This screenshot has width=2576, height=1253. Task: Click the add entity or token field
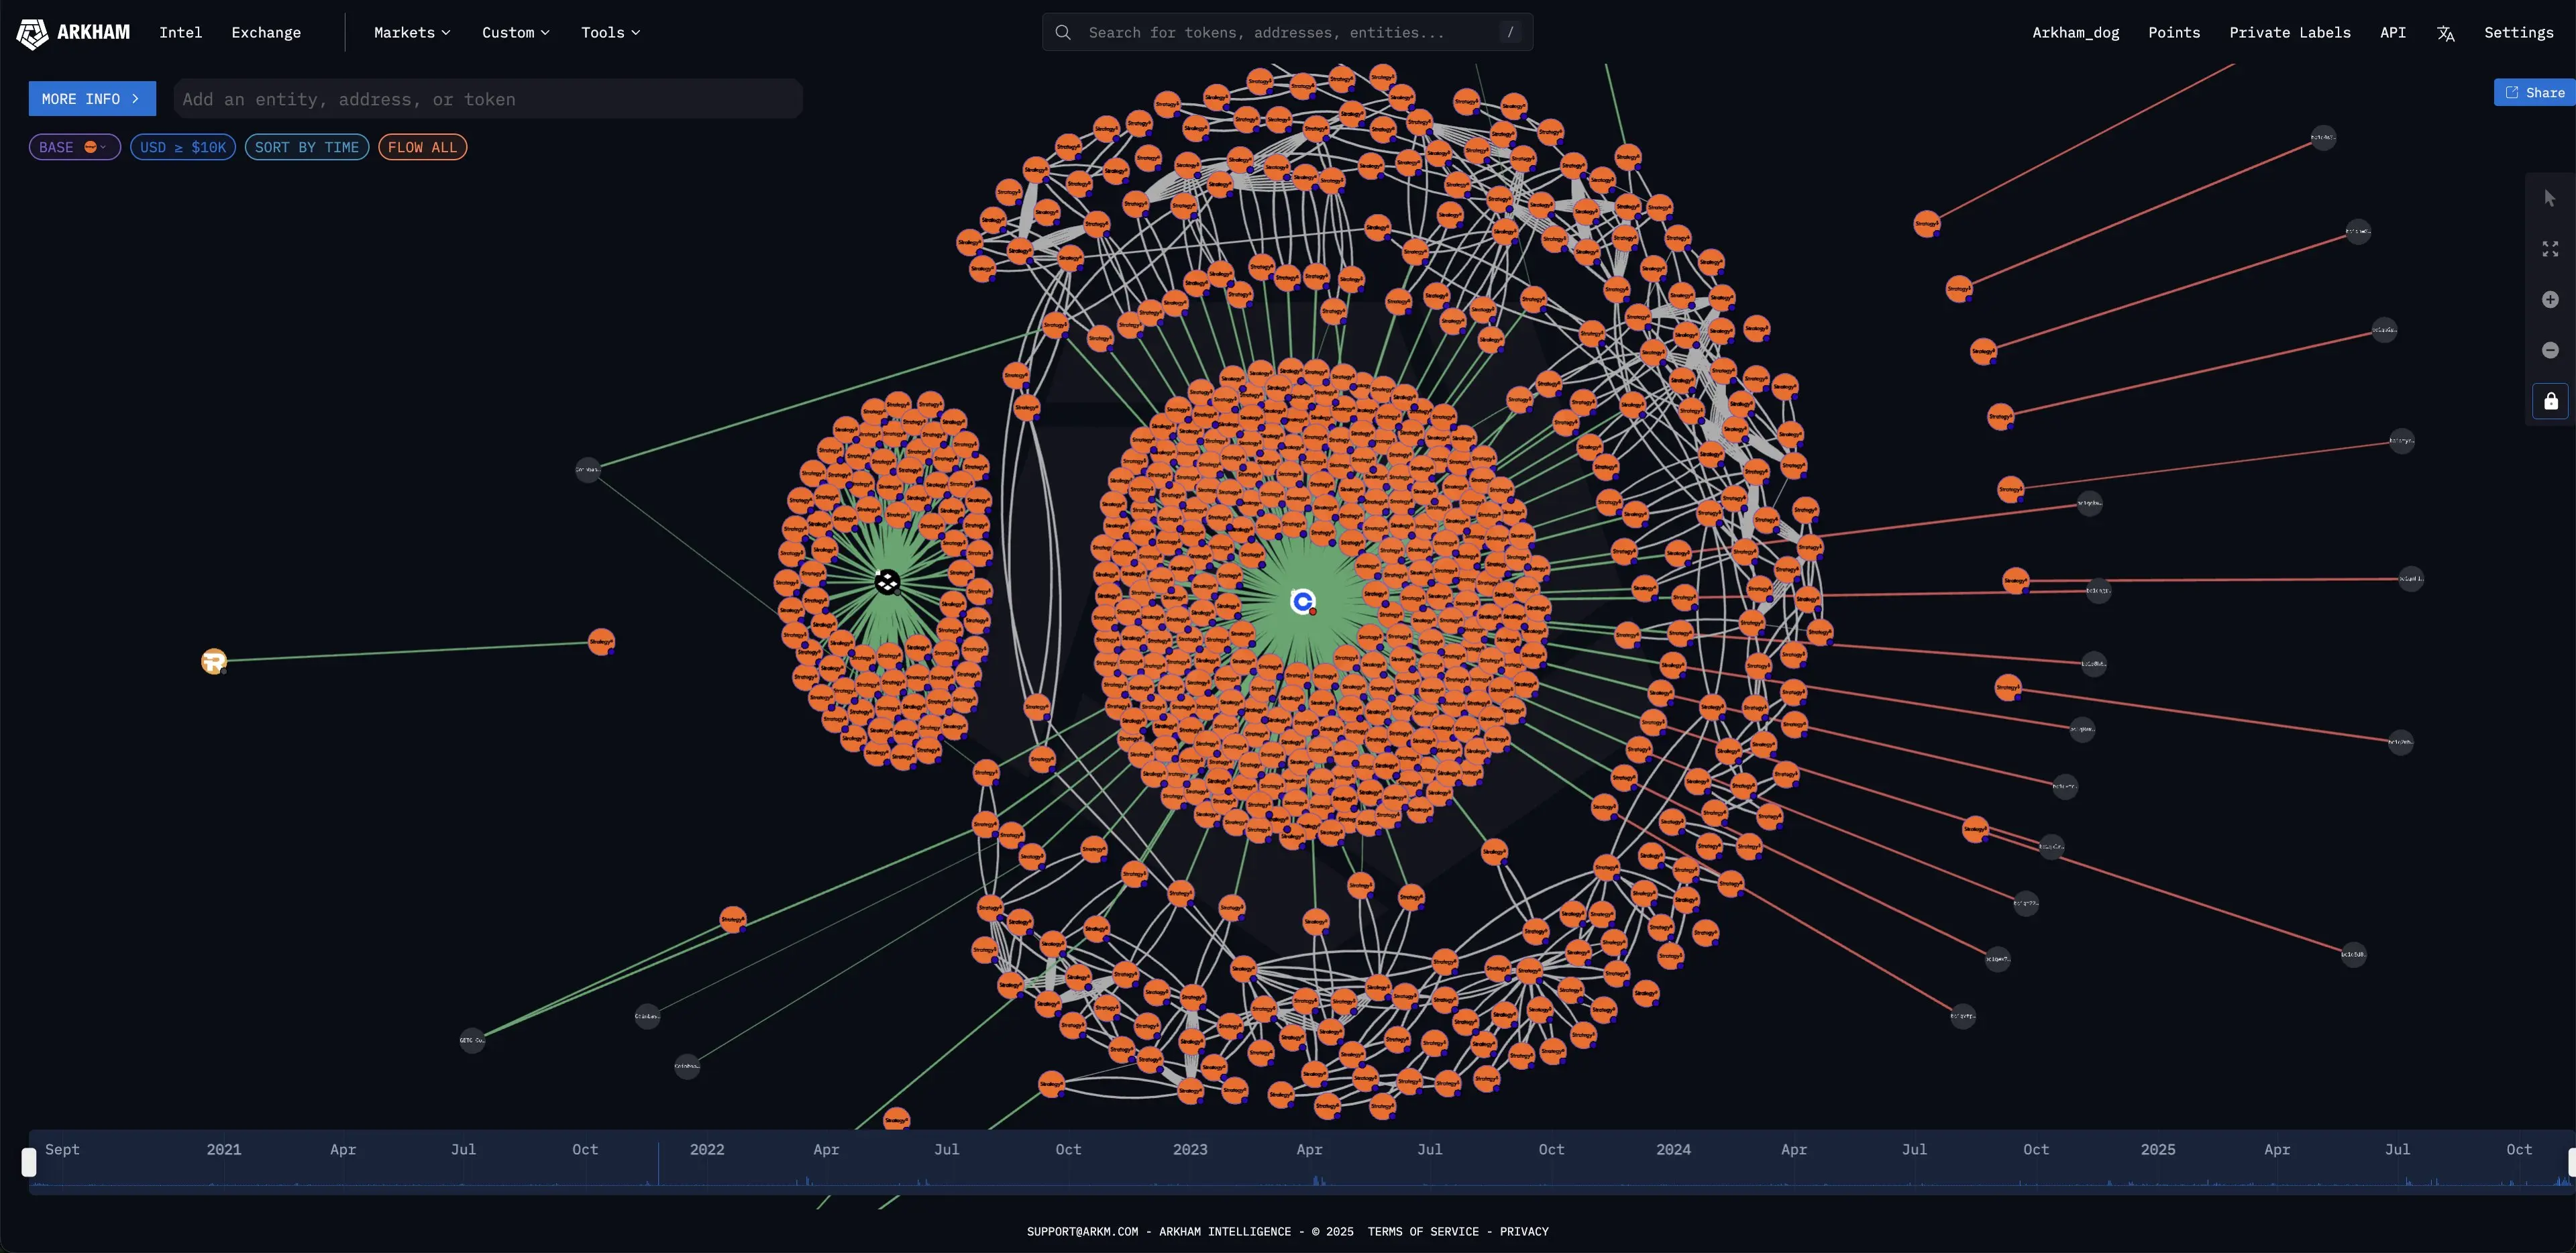(x=487, y=99)
